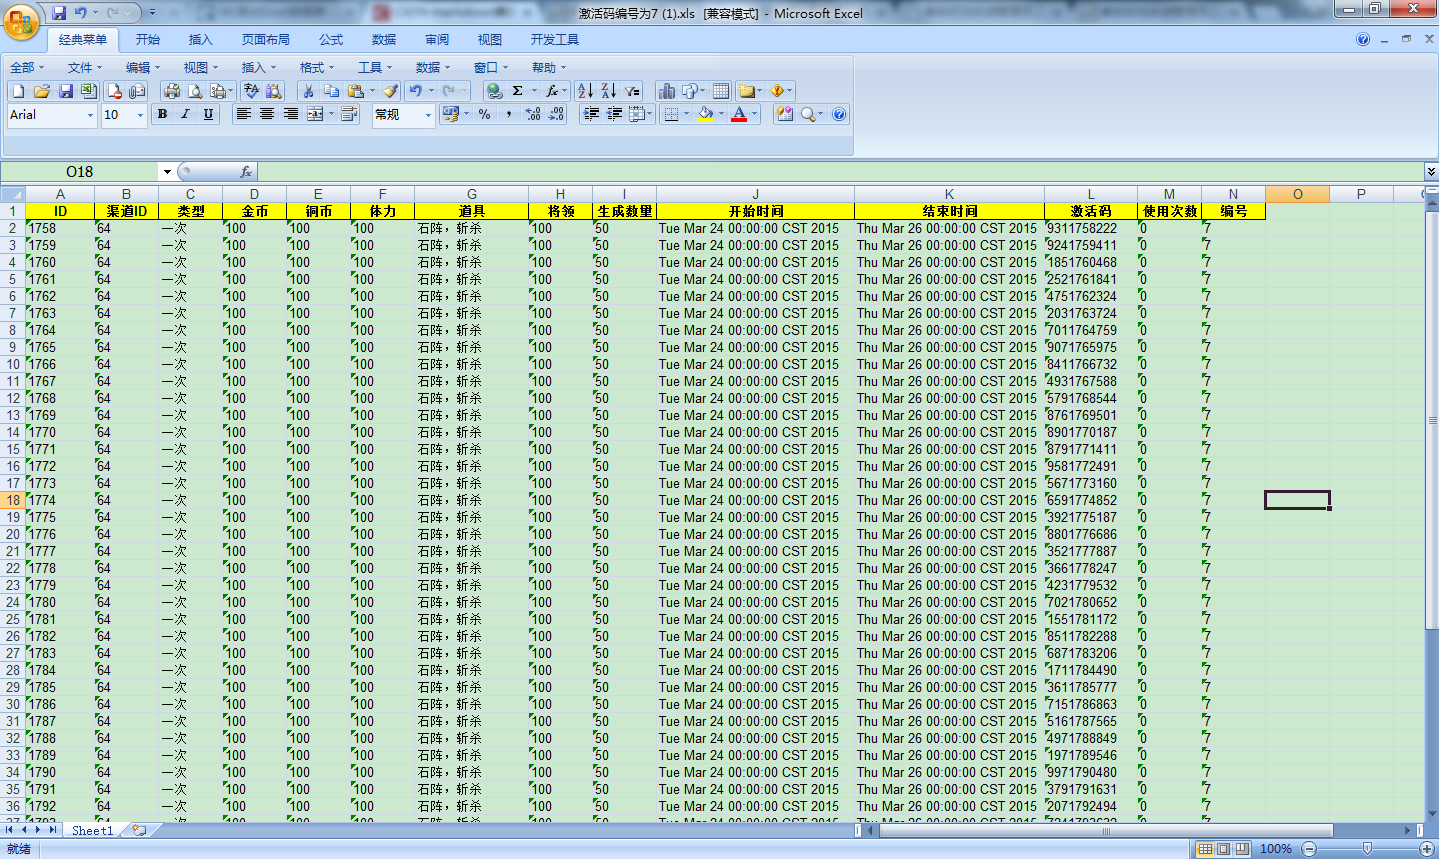Click the New blank workbook icon
The width and height of the screenshot is (1439, 859).
[x=18, y=91]
